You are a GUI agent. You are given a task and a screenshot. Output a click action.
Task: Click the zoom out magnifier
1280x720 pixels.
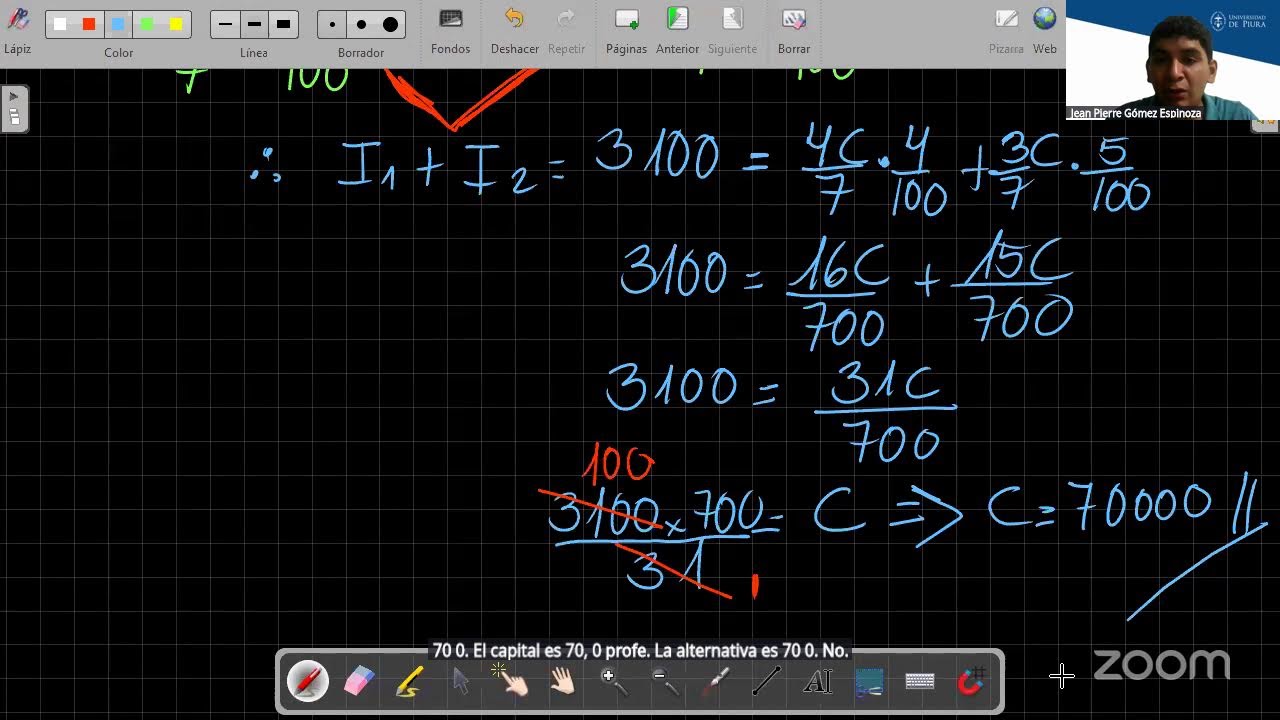click(x=665, y=682)
